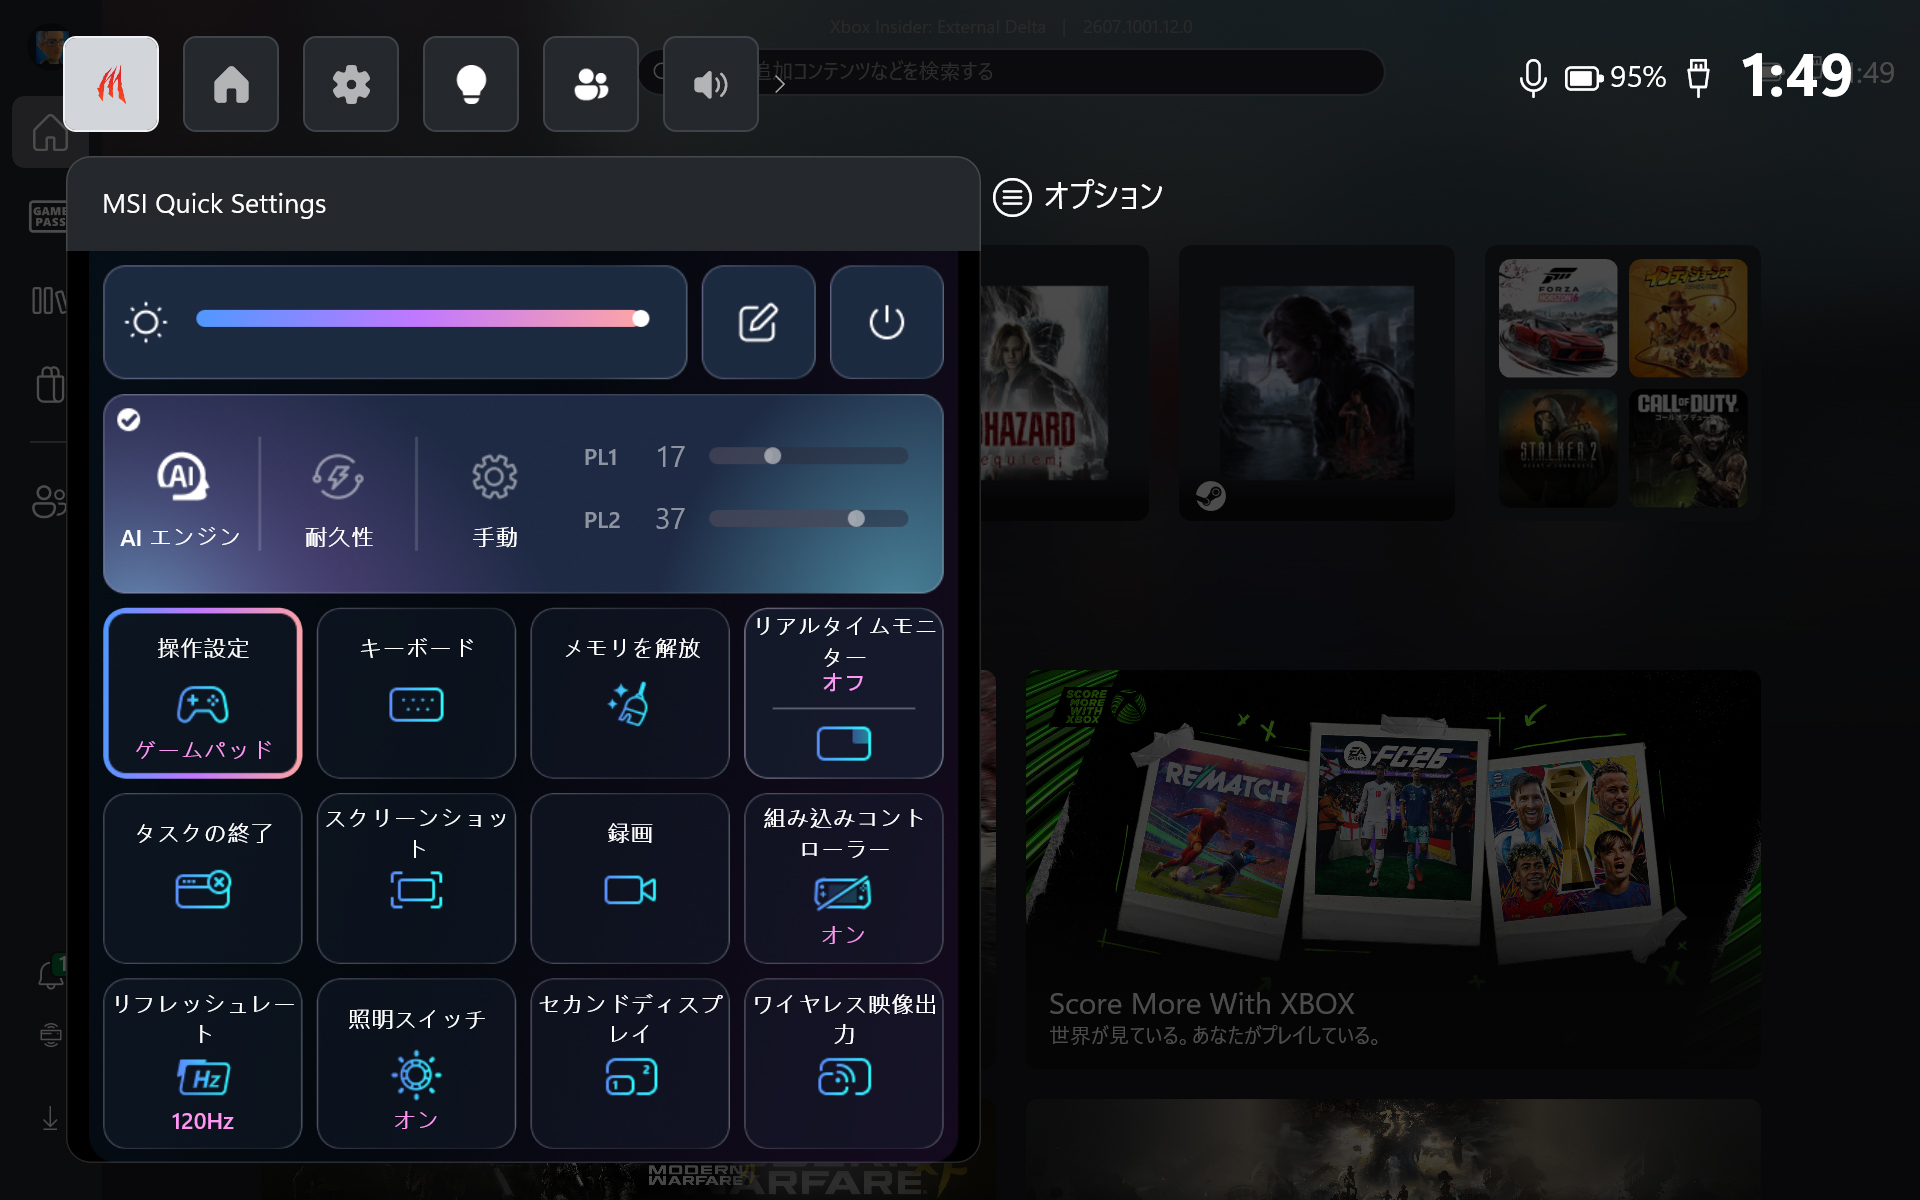The width and height of the screenshot is (1920, 1200).
Task: Click メモリを解放 free memory tile
Action: pyautogui.click(x=630, y=693)
